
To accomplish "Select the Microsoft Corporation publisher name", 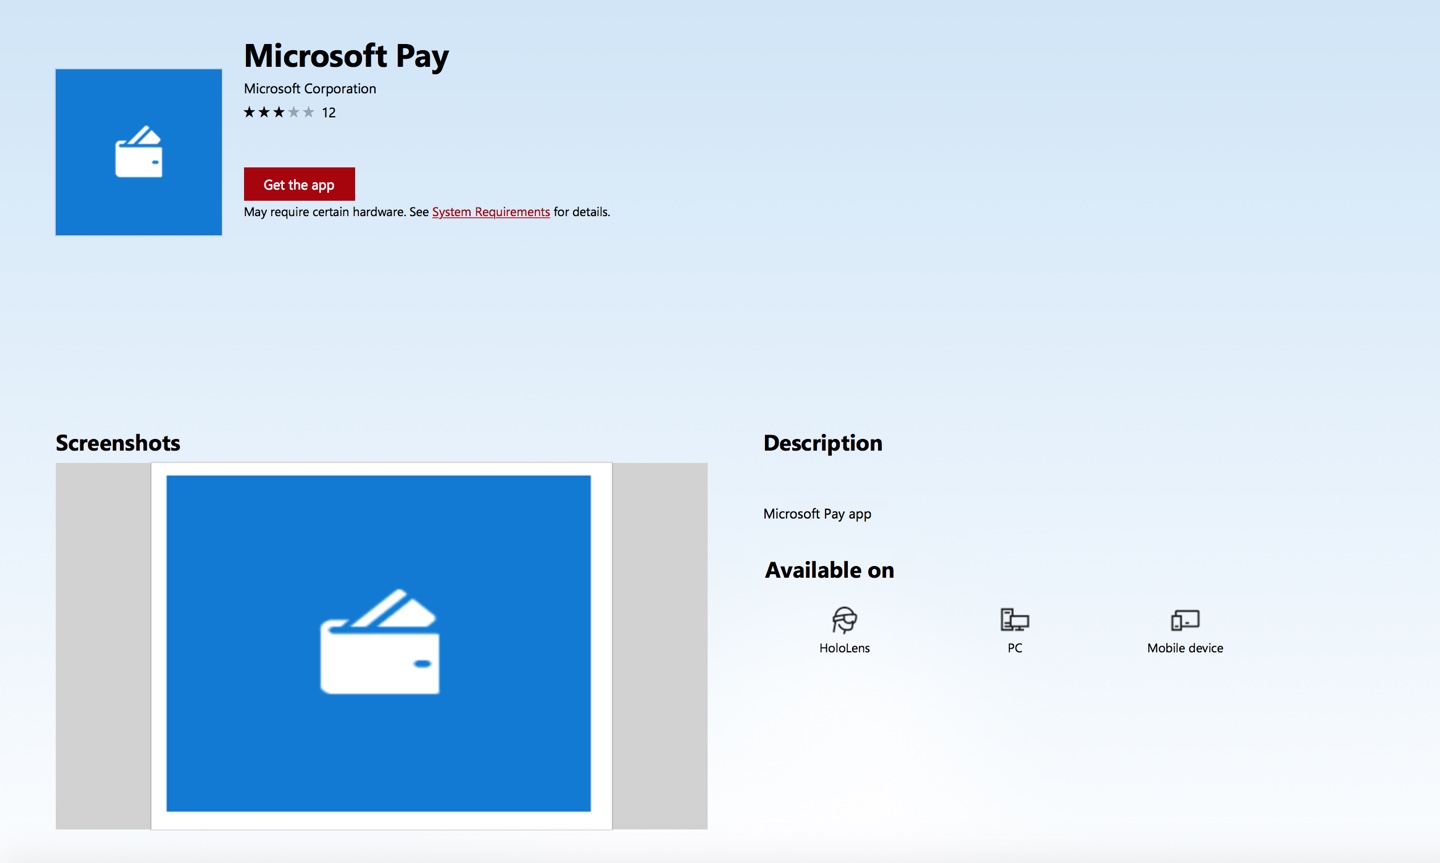I will tap(310, 88).
